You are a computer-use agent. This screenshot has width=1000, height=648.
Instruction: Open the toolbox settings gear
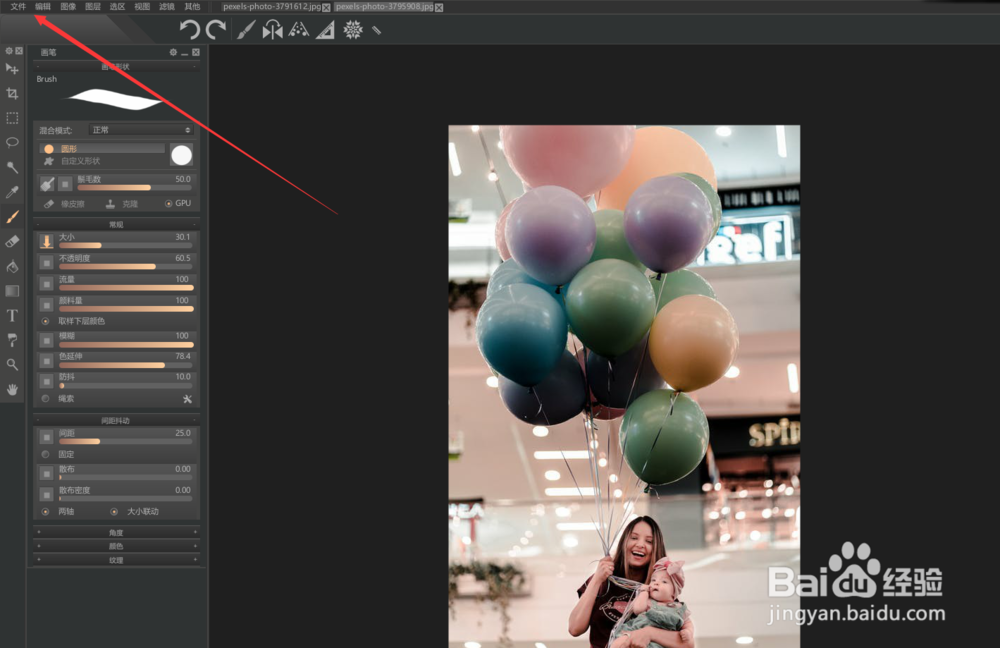(x=9, y=51)
